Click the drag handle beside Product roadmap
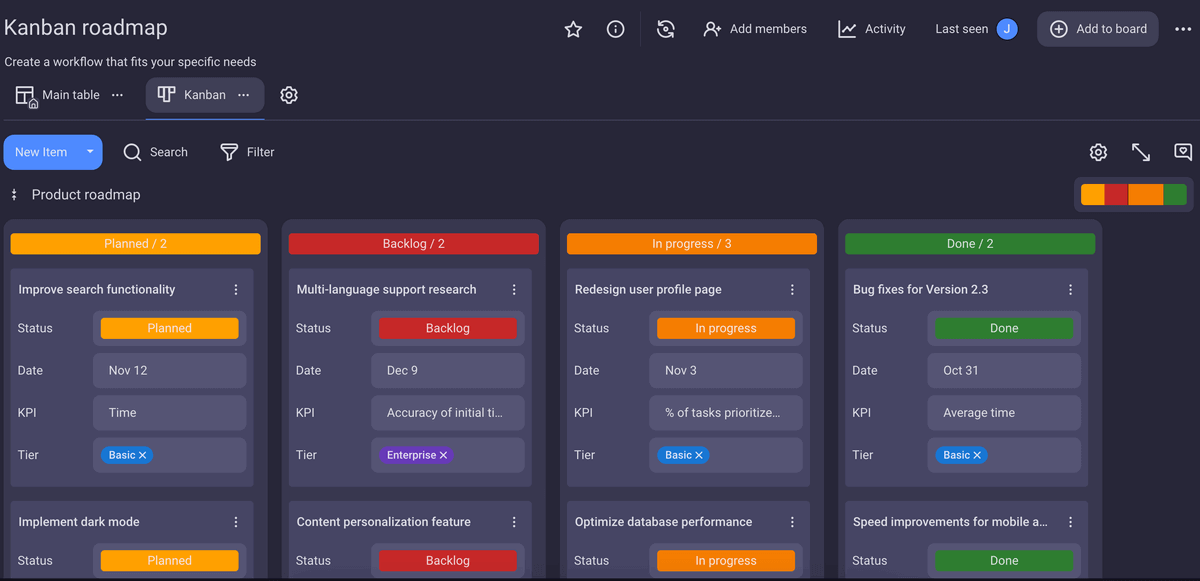1200x581 pixels. click(x=14, y=195)
